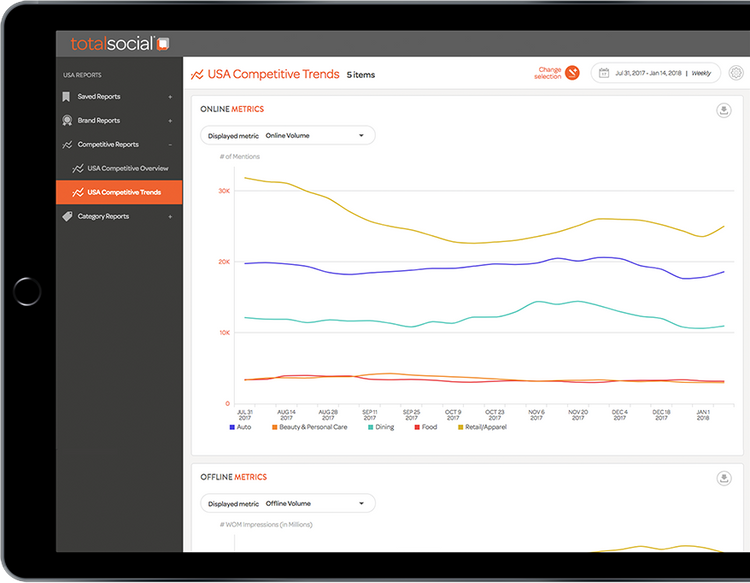Screen dimensions: 750x583
Task: Download the Offline Metrics chart
Action: (x=724, y=478)
